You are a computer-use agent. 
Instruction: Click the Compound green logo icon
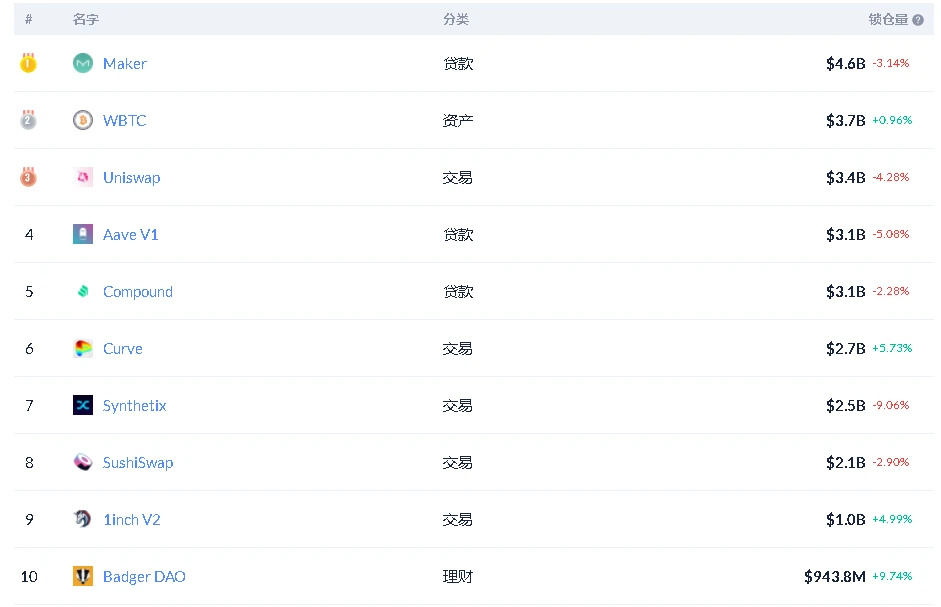(83, 291)
